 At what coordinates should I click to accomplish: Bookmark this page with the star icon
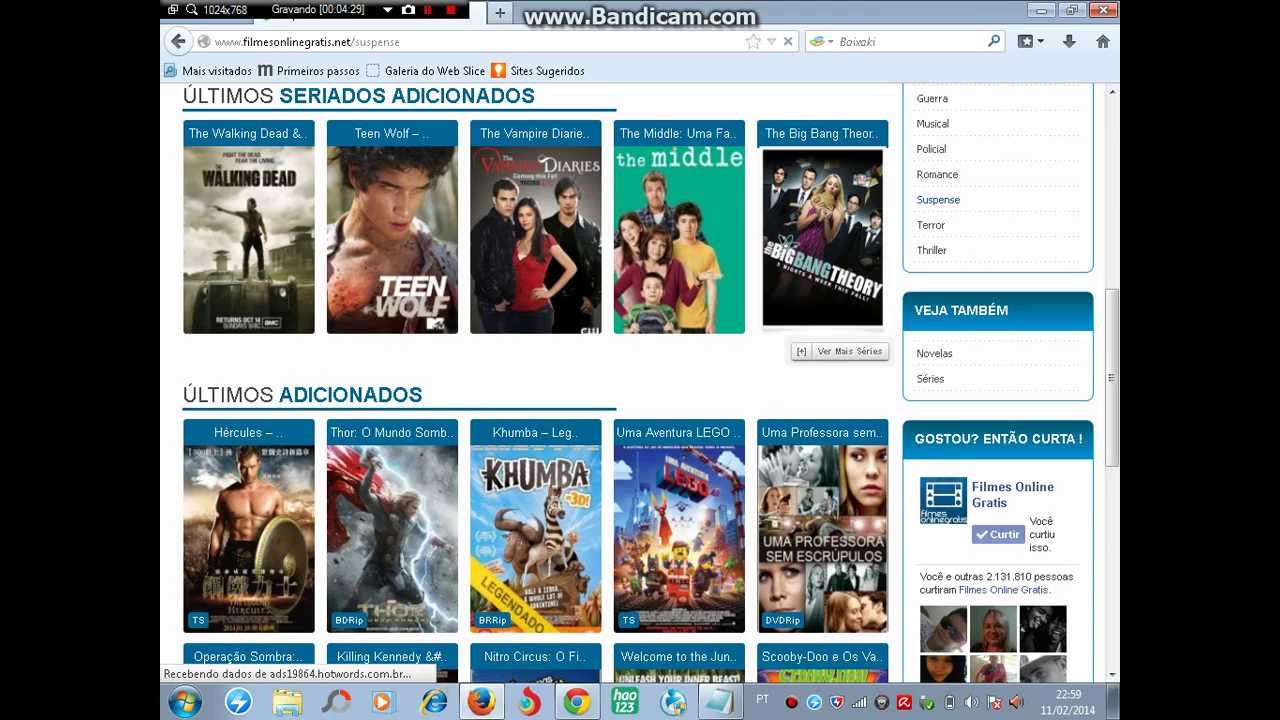753,41
